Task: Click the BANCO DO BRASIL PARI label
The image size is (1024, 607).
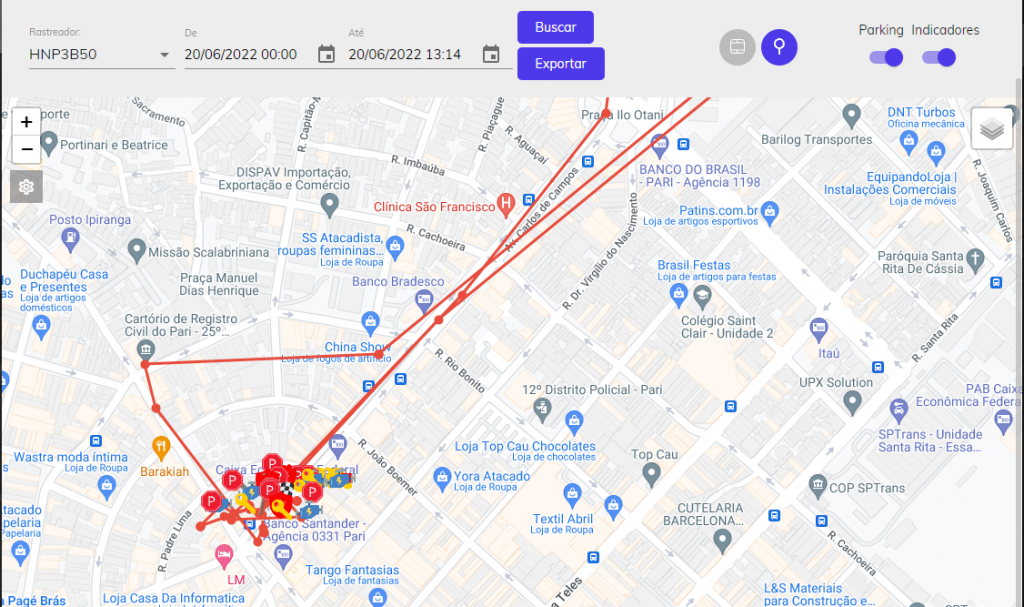Action: tap(699, 176)
